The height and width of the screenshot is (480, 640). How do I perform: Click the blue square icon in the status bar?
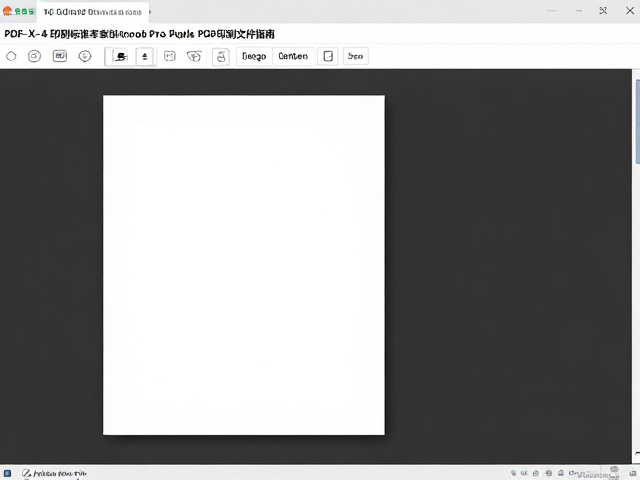coord(7,473)
